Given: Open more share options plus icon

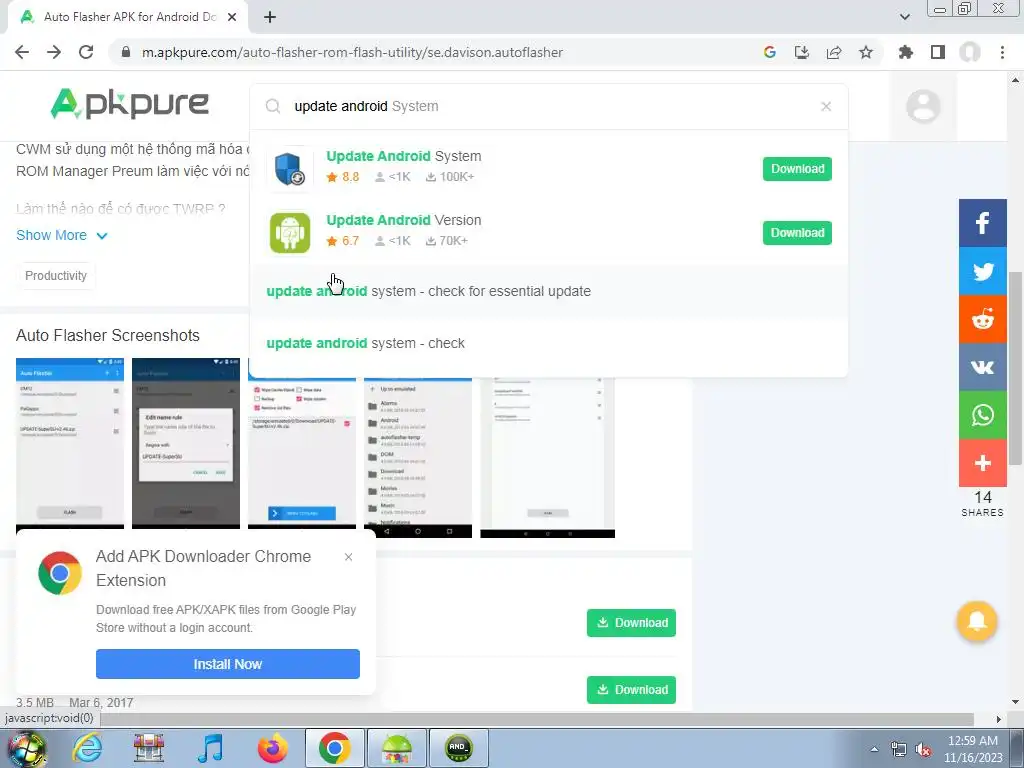Looking at the screenshot, I should 982,463.
